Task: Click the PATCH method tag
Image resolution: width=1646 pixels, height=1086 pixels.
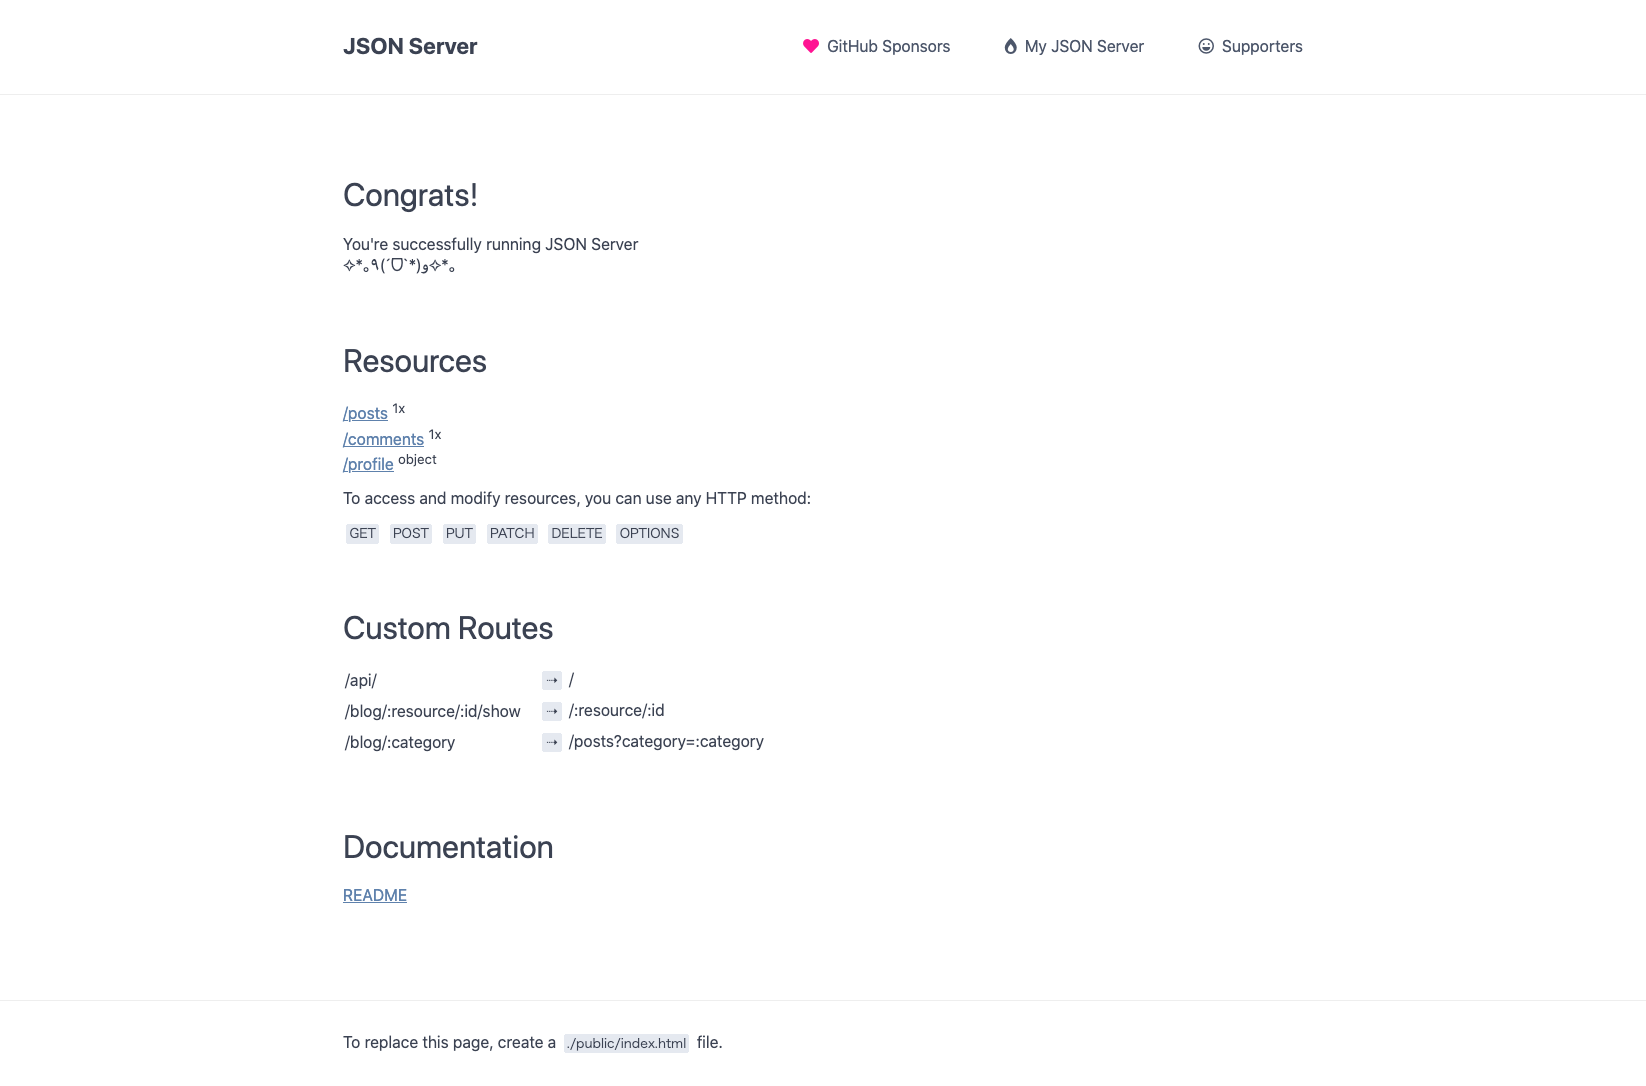Action: 512,533
